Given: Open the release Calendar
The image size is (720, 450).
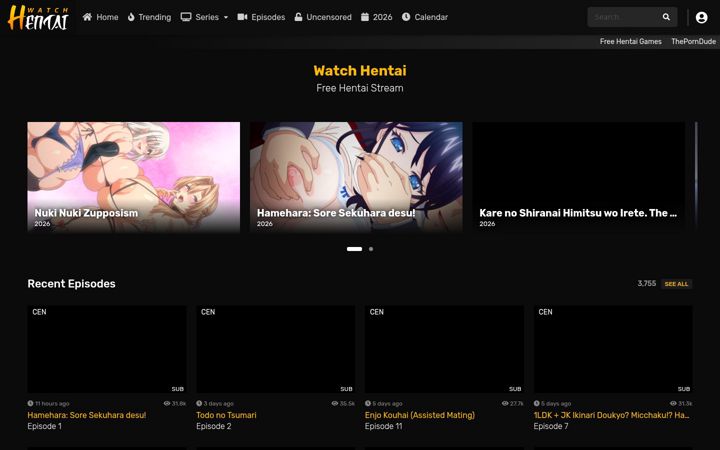Looking at the screenshot, I should [x=425, y=17].
